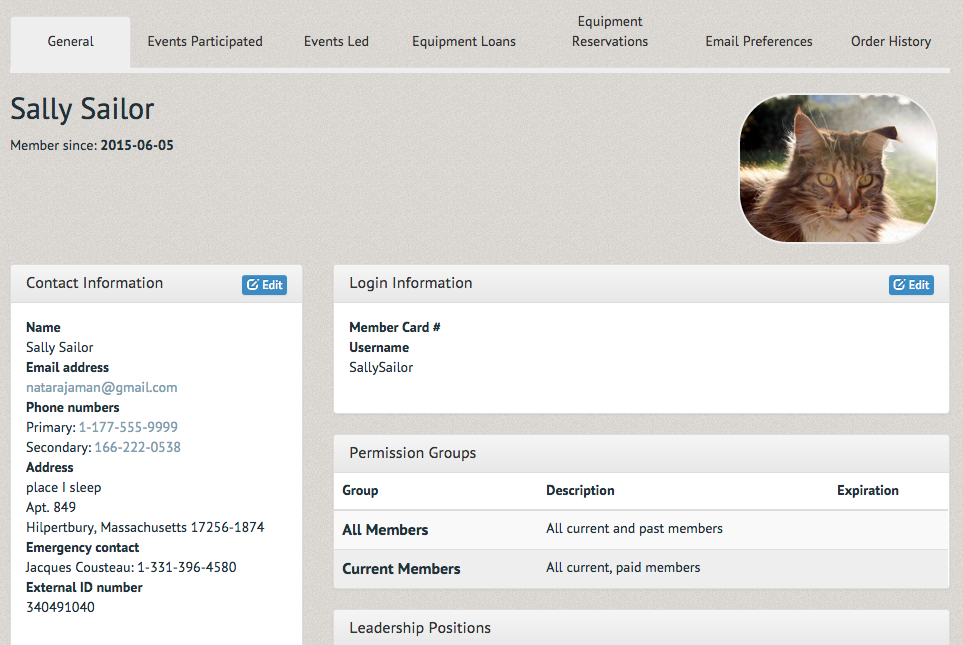Click the Apt. 849 address line
This screenshot has height=645, width=963.
[51, 507]
